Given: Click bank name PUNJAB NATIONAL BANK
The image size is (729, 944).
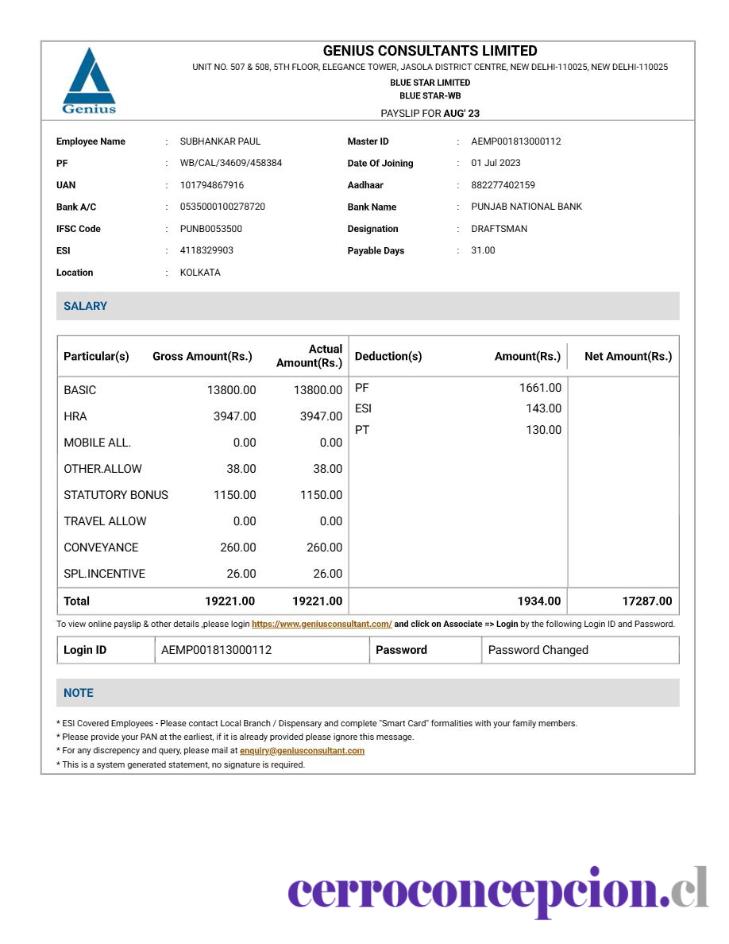Looking at the screenshot, I should (x=526, y=206).
